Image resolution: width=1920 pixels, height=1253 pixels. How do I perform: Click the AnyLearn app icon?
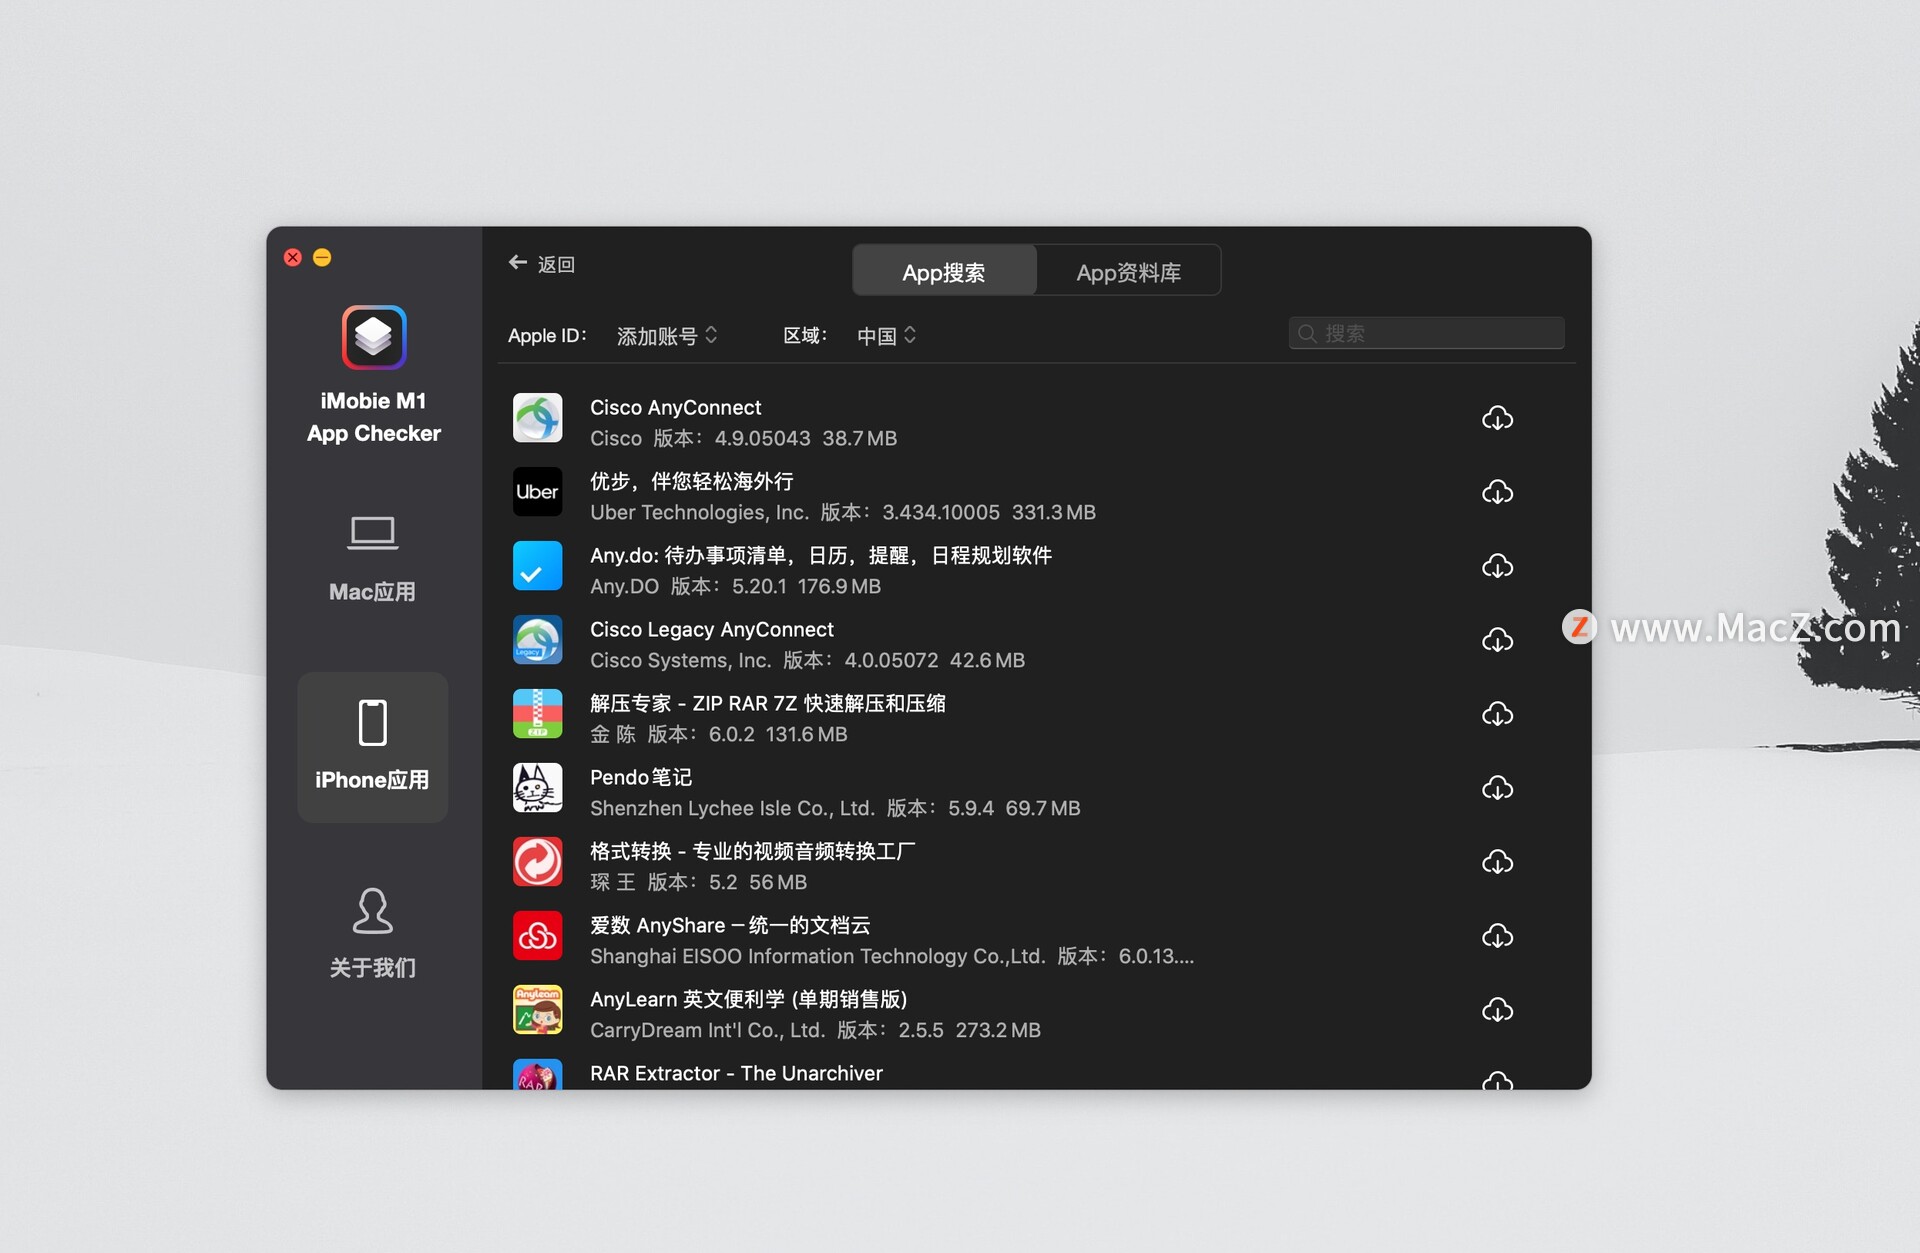point(538,1010)
